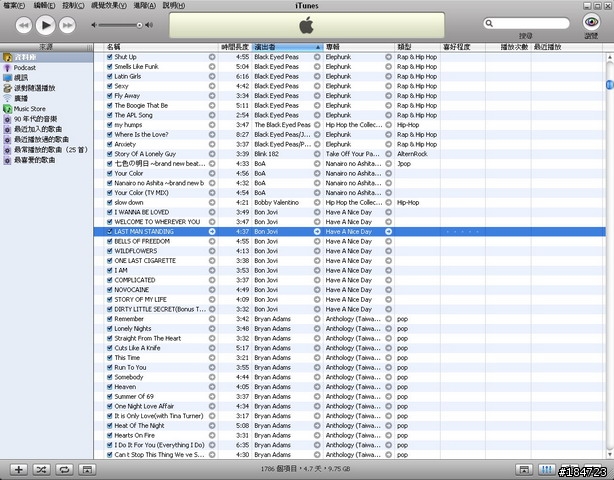
Task: Click arrow next to artist Bobby Valentino
Action: [317, 202]
